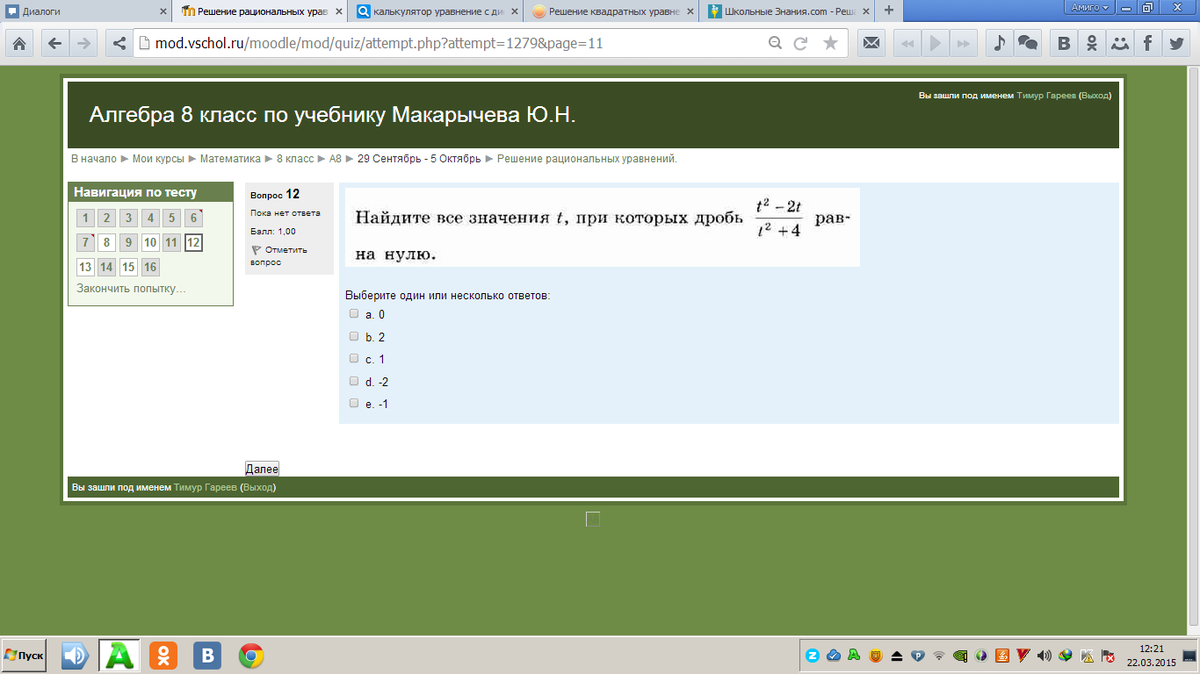This screenshot has width=1200, height=674.
Task: Open the Амиго dropdown menu
Action: tap(1089, 7)
